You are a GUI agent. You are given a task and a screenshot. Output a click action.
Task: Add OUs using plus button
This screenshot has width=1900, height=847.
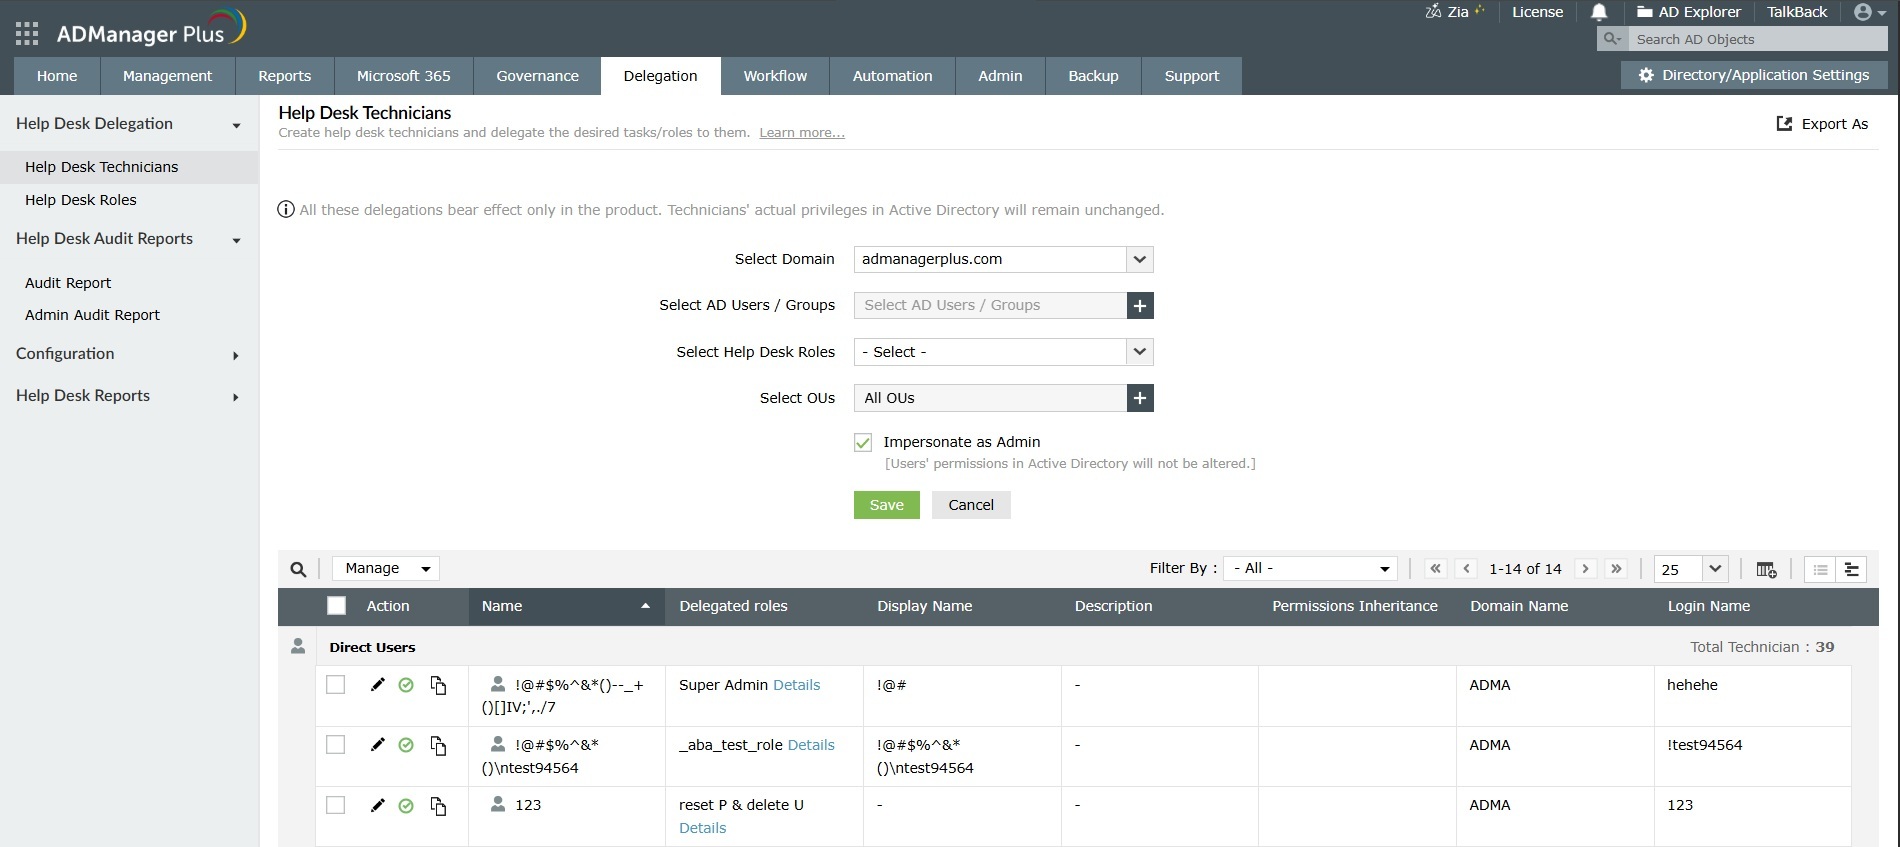(1140, 398)
